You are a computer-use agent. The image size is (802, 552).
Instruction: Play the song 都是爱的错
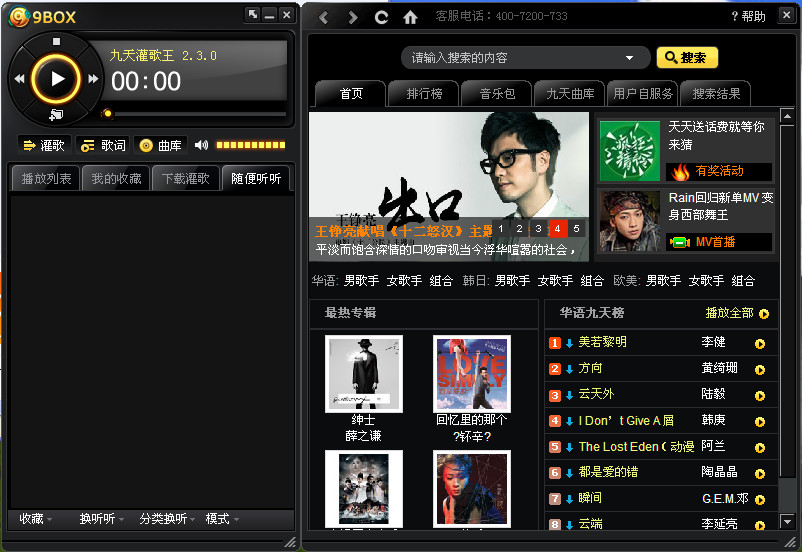click(760, 474)
